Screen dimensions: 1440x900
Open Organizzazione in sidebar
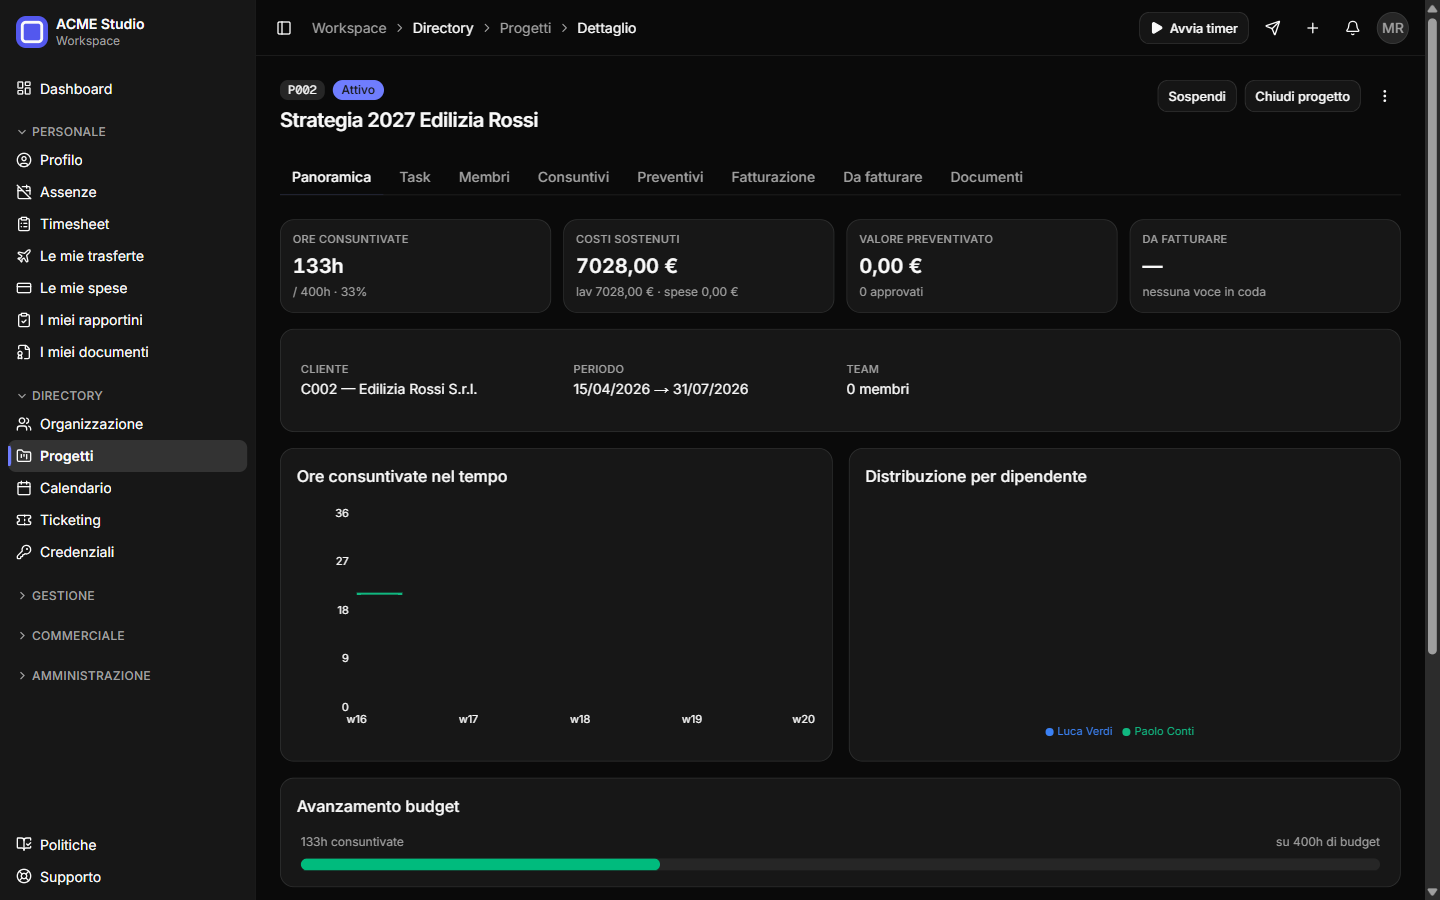point(128,424)
